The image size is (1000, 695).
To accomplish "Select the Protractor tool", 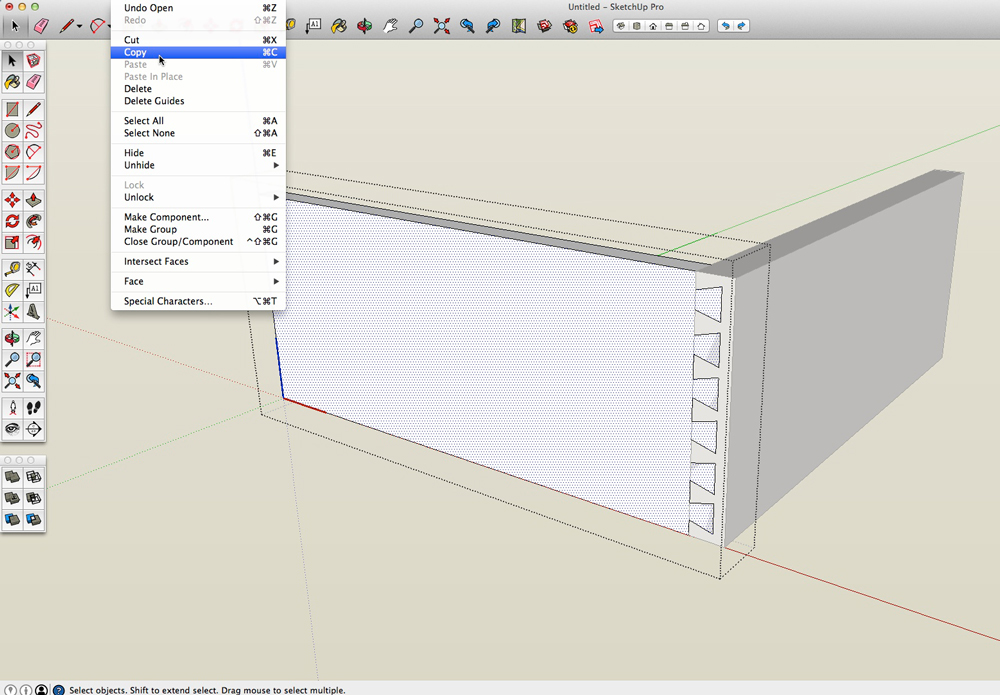I will 12,290.
